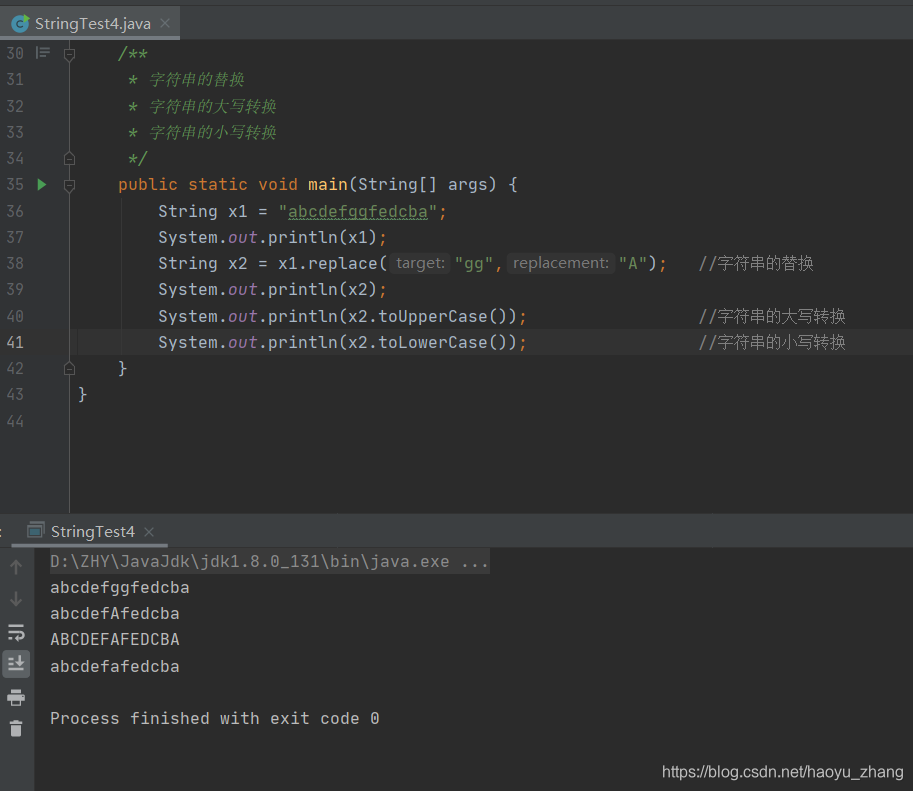The width and height of the screenshot is (913, 791).
Task: Click the 'target:' parameter hint on line 38
Action: 420,263
